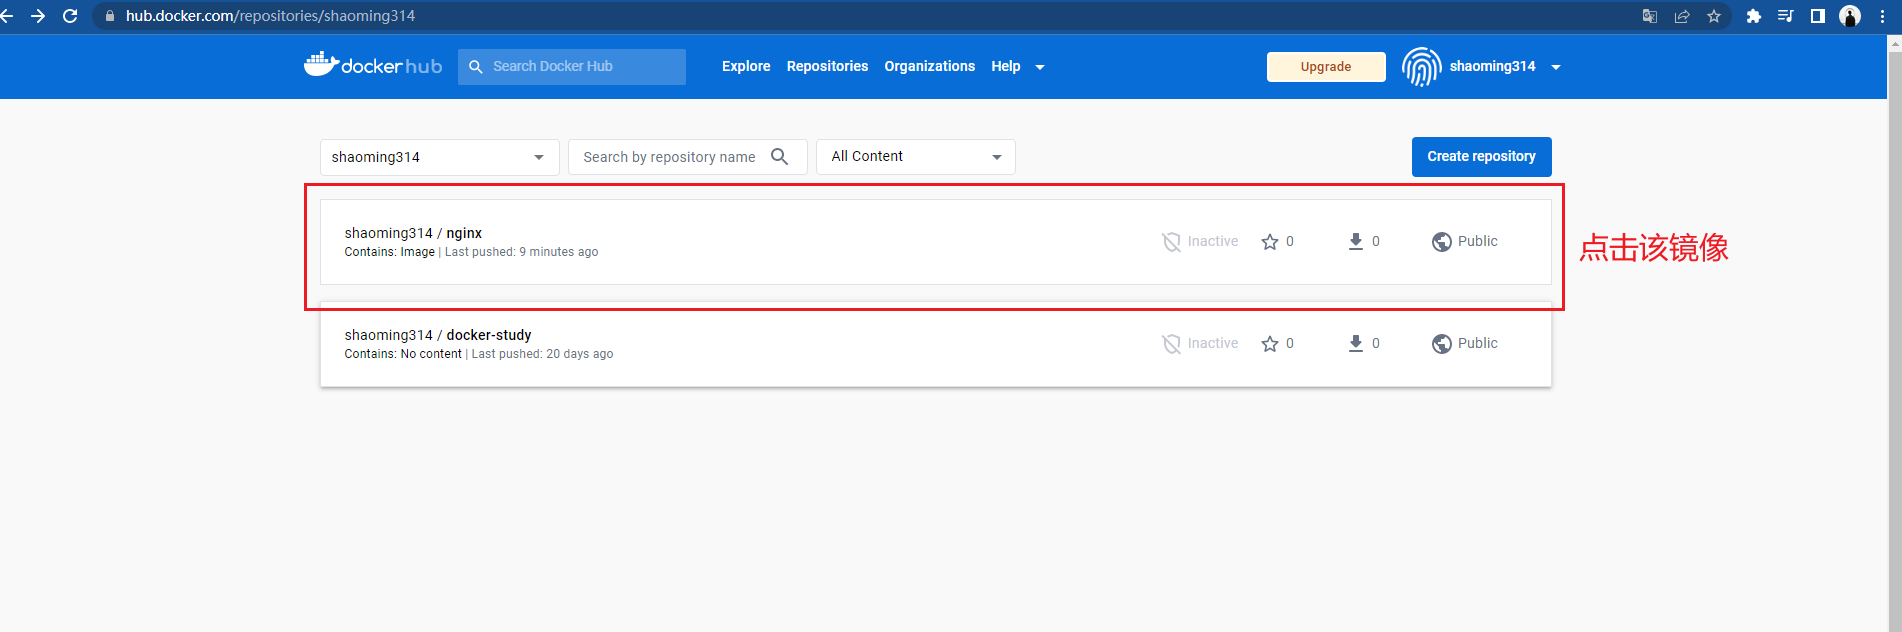Click 'Contains: Image' text on nginx row
The width and height of the screenshot is (1902, 632).
[x=389, y=252]
